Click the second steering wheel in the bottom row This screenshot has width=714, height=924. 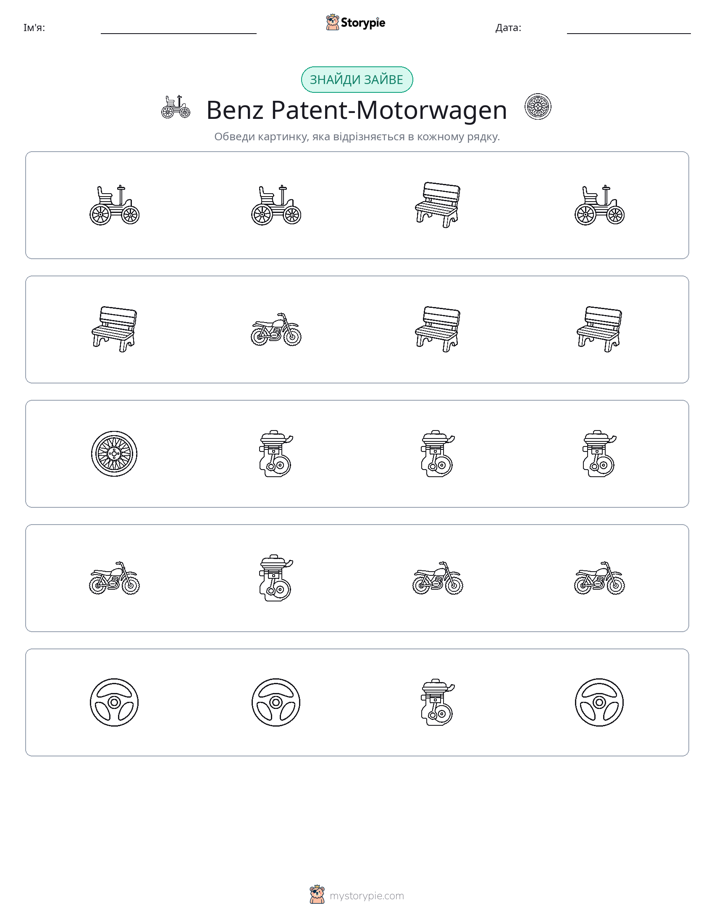point(276,702)
